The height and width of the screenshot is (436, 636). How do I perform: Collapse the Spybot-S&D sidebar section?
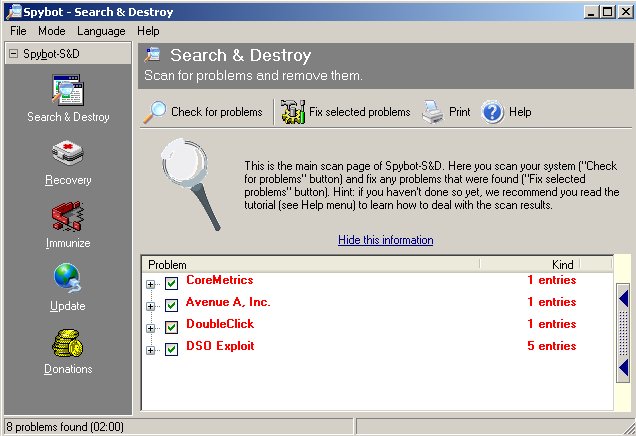pyautogui.click(x=13, y=54)
